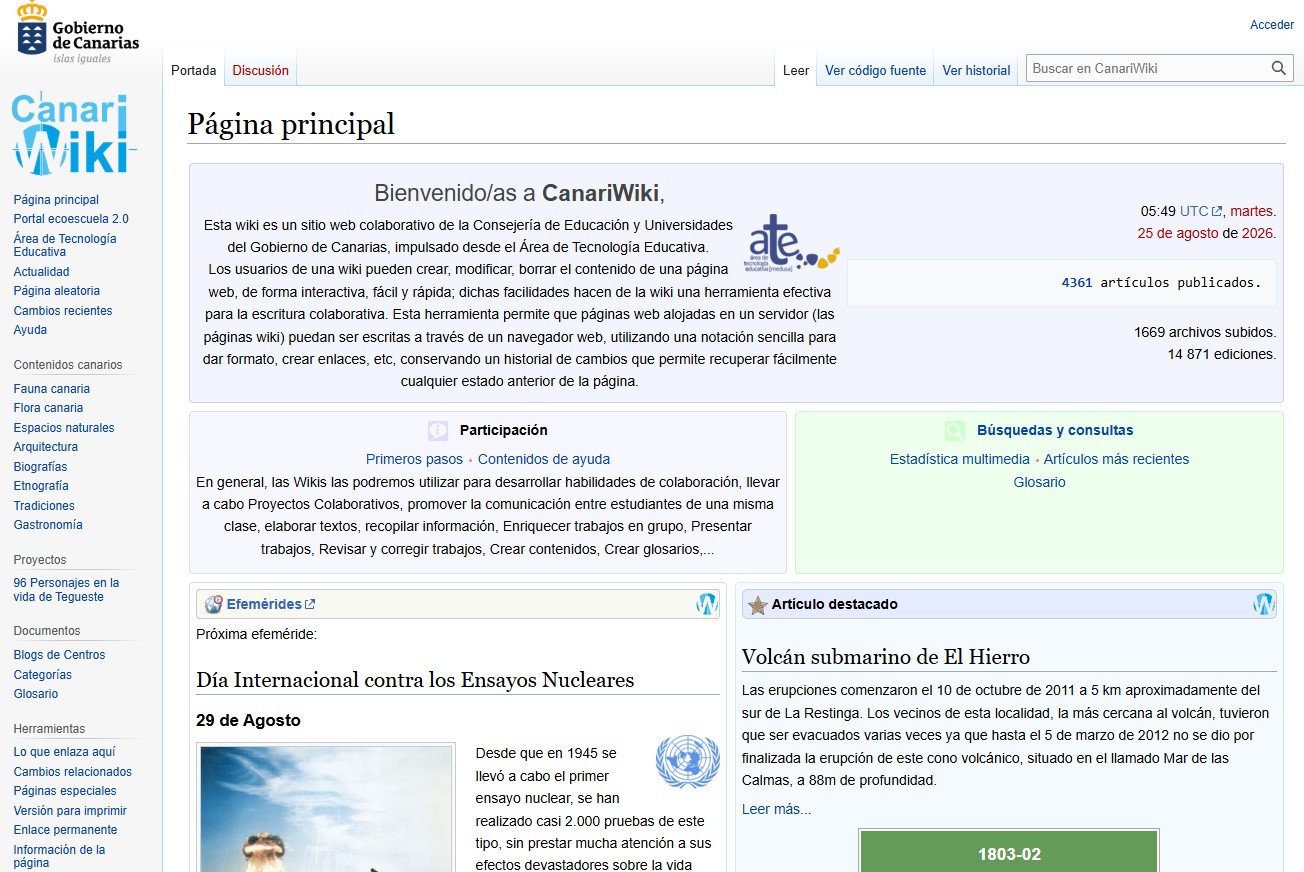Viewport: 1304px width, 872px height.
Task: Open Biografías sidebar link
Action: (x=40, y=467)
